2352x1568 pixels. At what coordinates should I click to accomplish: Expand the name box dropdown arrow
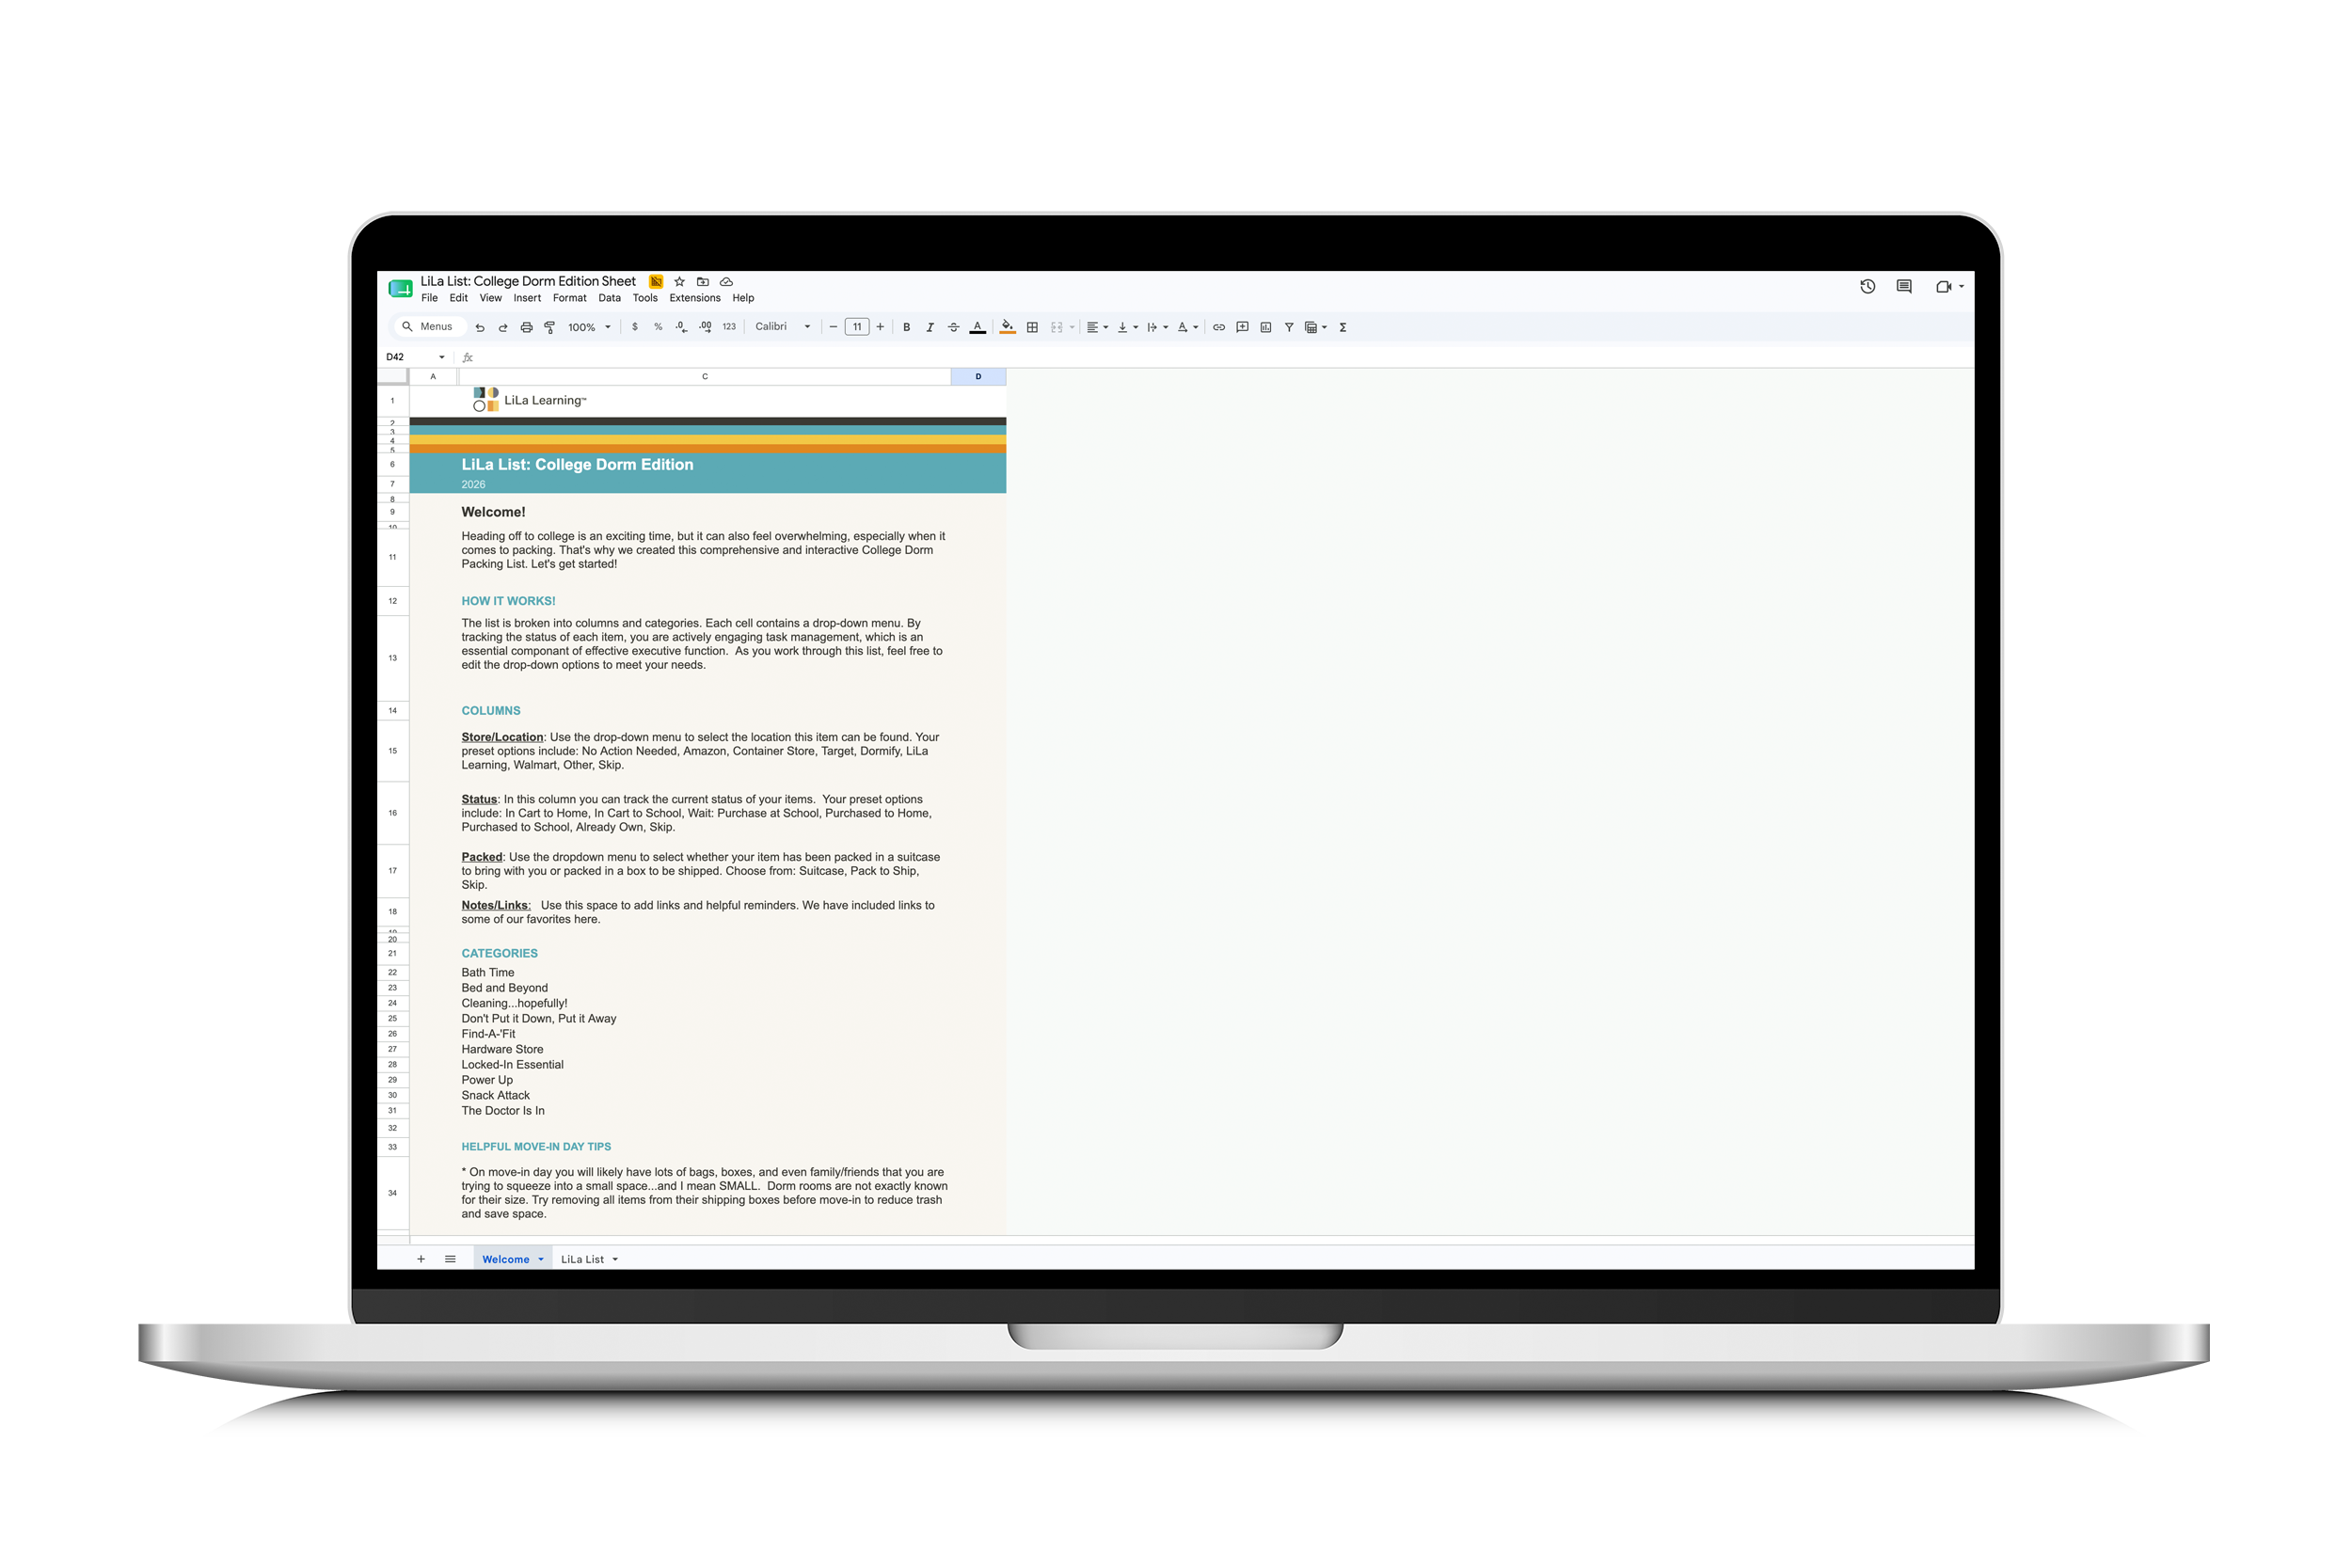click(442, 357)
